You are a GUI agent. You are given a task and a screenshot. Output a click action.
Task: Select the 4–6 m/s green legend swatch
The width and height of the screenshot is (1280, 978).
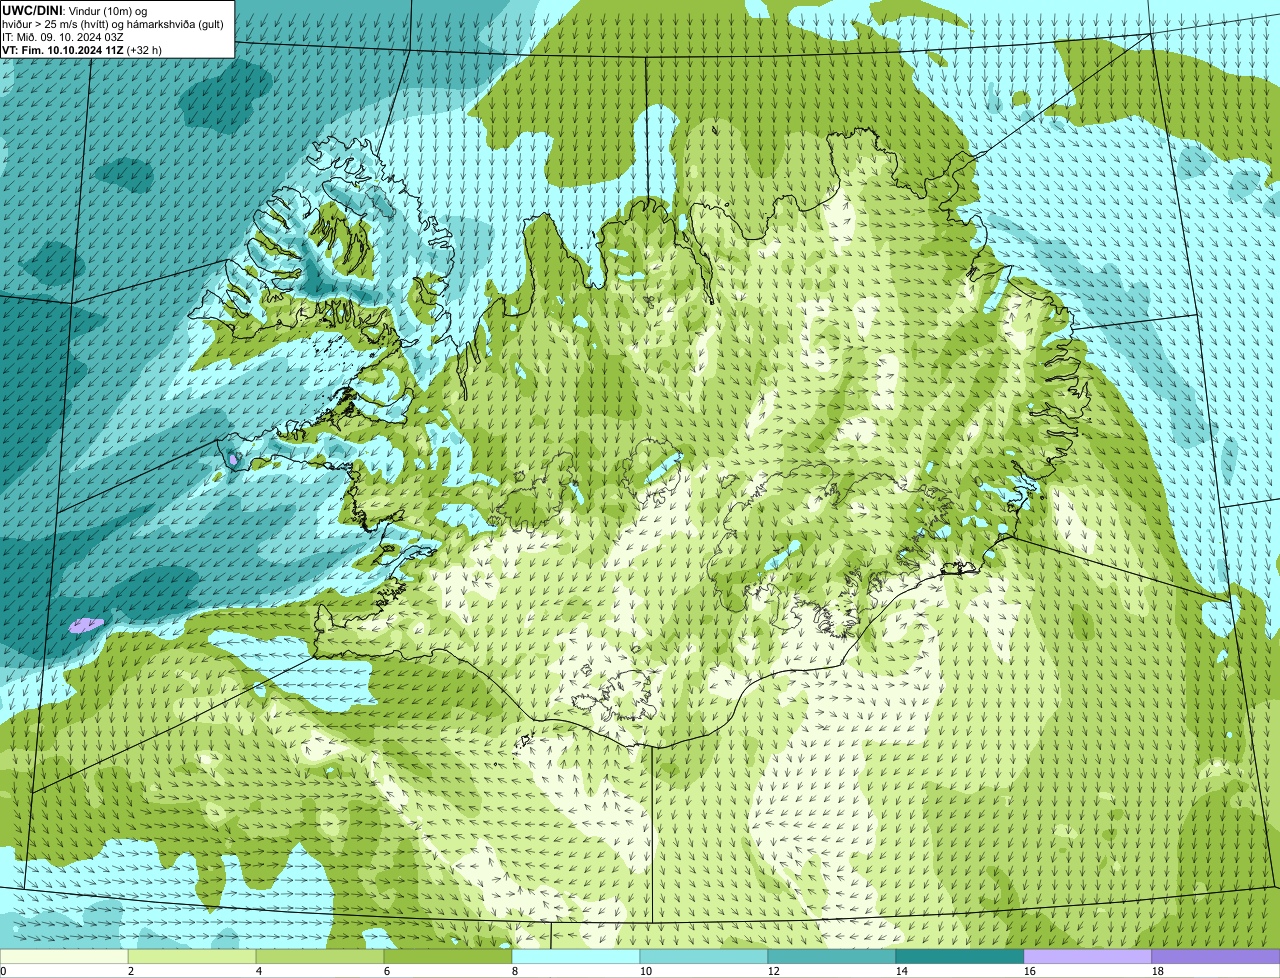320,956
